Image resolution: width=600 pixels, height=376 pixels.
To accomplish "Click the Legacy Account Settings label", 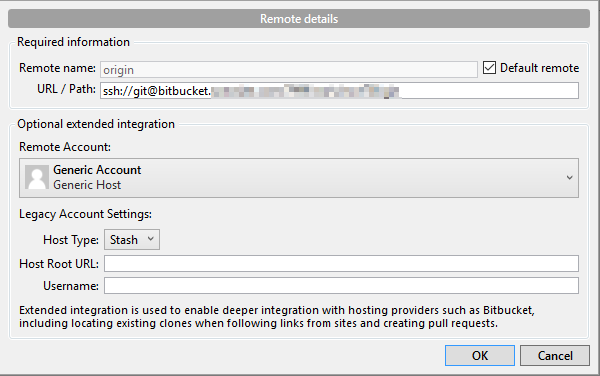I will pyautogui.click(x=85, y=214).
